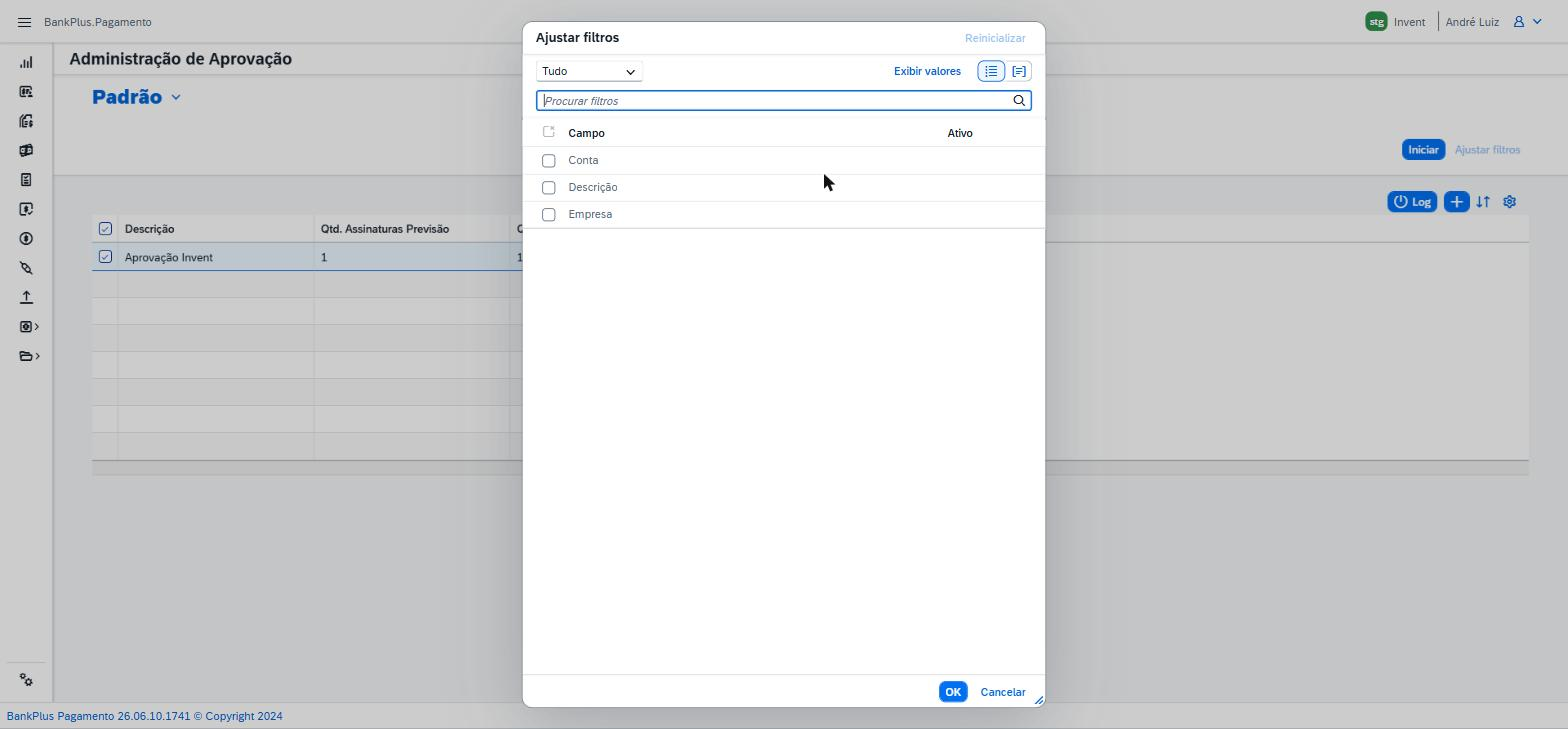Click the stg environment badge
The height and width of the screenshot is (729, 1568).
tap(1376, 22)
